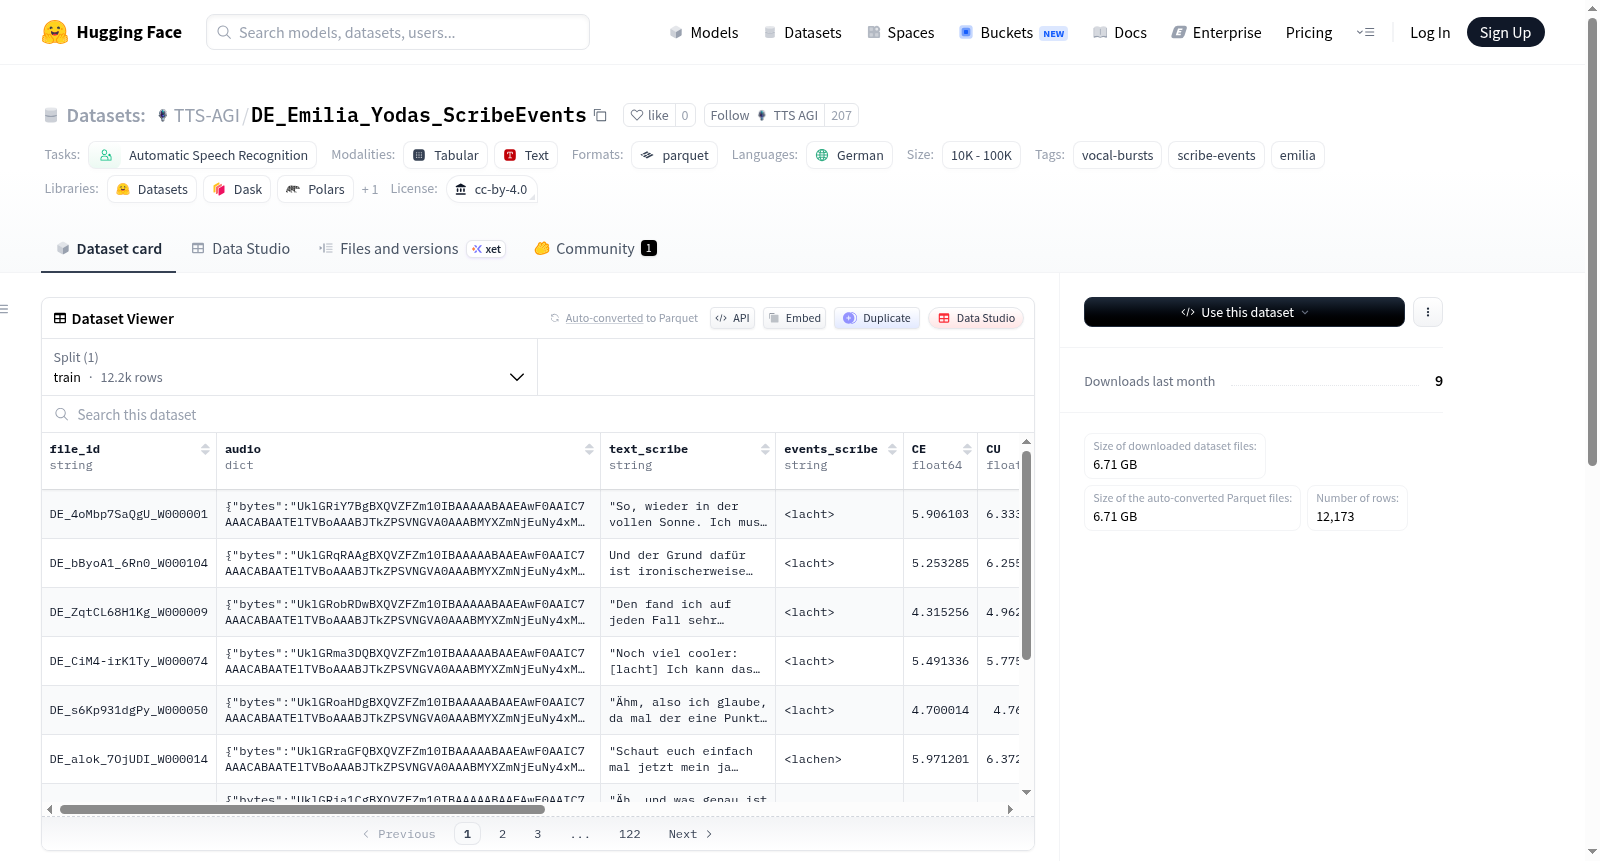Viewport: 1600px width, 861px height.
Task: Click the scribe-events tag
Action: tap(1216, 155)
